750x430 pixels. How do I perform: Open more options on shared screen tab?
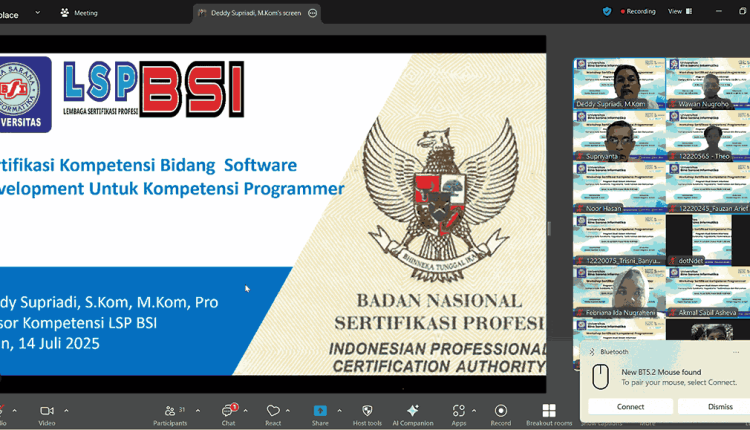(x=312, y=13)
